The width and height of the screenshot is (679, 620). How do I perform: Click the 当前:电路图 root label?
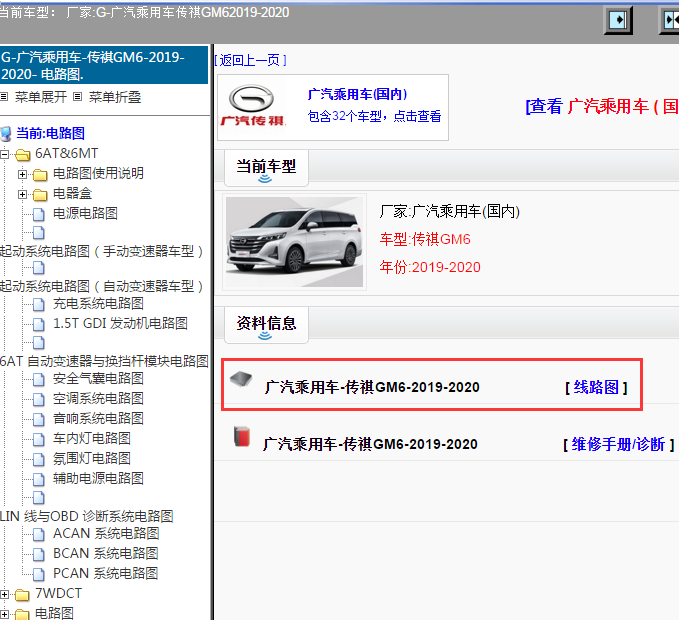(50, 133)
